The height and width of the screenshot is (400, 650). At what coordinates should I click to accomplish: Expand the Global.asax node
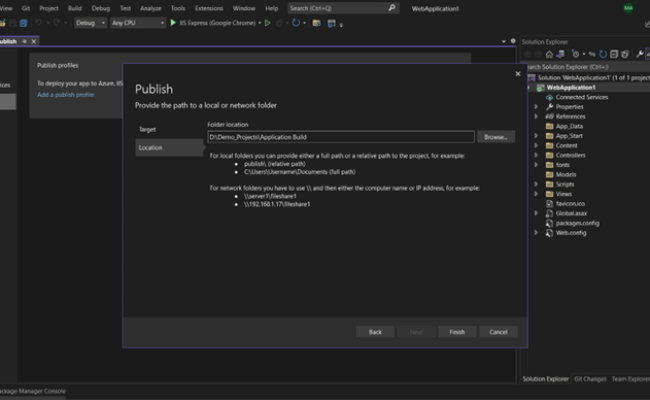coord(536,213)
